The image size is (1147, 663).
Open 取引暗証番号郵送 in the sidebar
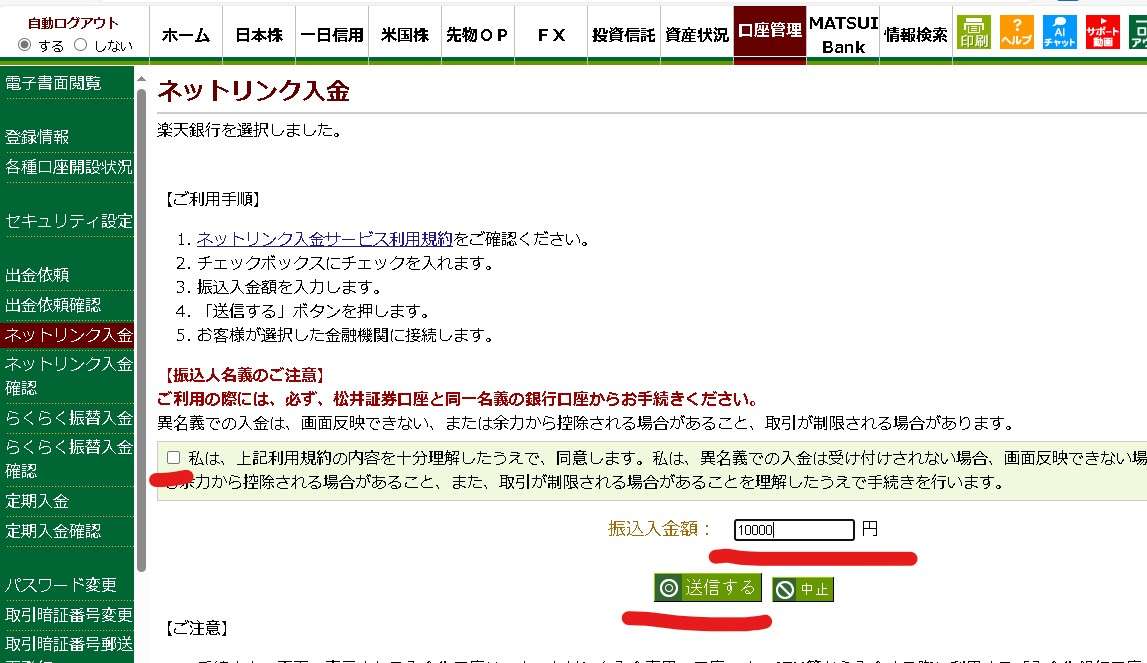[x=67, y=644]
